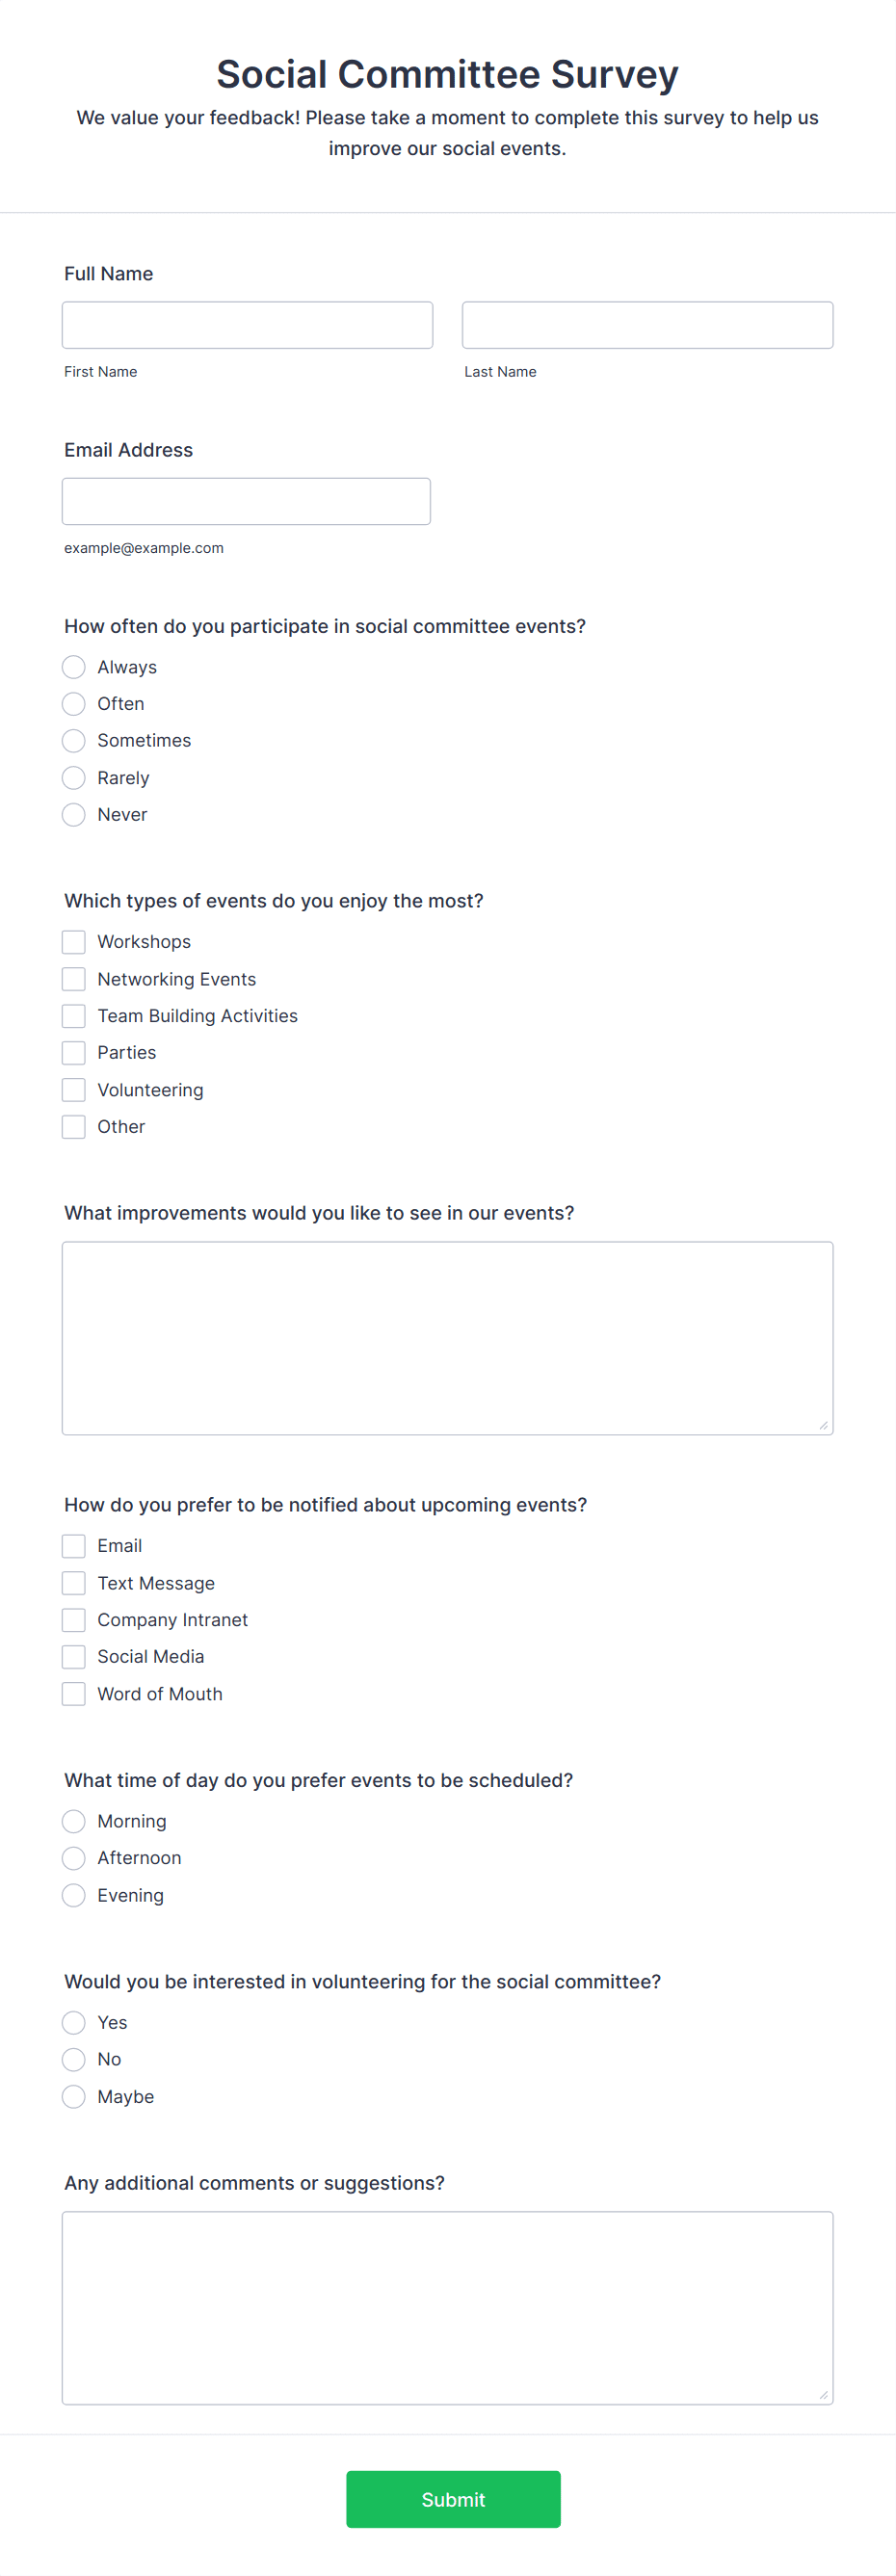Click the Last Name input field
This screenshot has height=2576, width=896.
[647, 325]
